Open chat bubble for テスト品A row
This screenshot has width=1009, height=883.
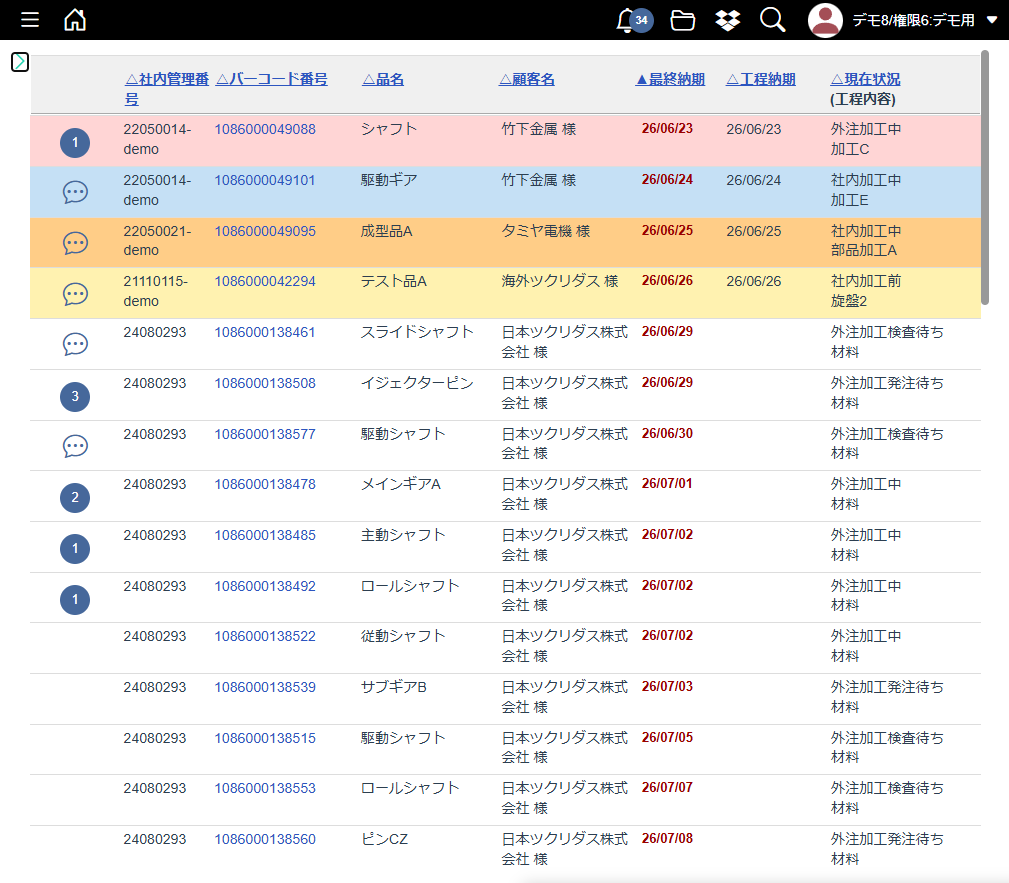(x=75, y=294)
